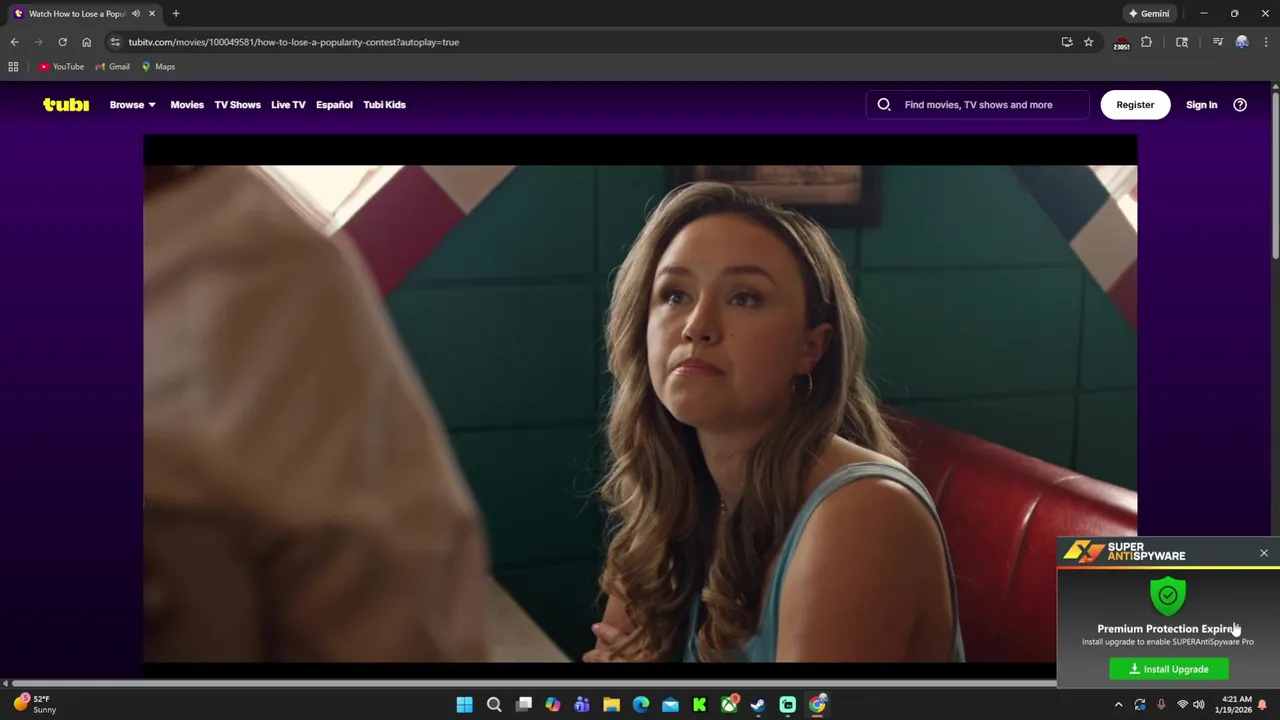Click the Register button
Viewport: 1280px width, 720px height.
(1135, 104)
